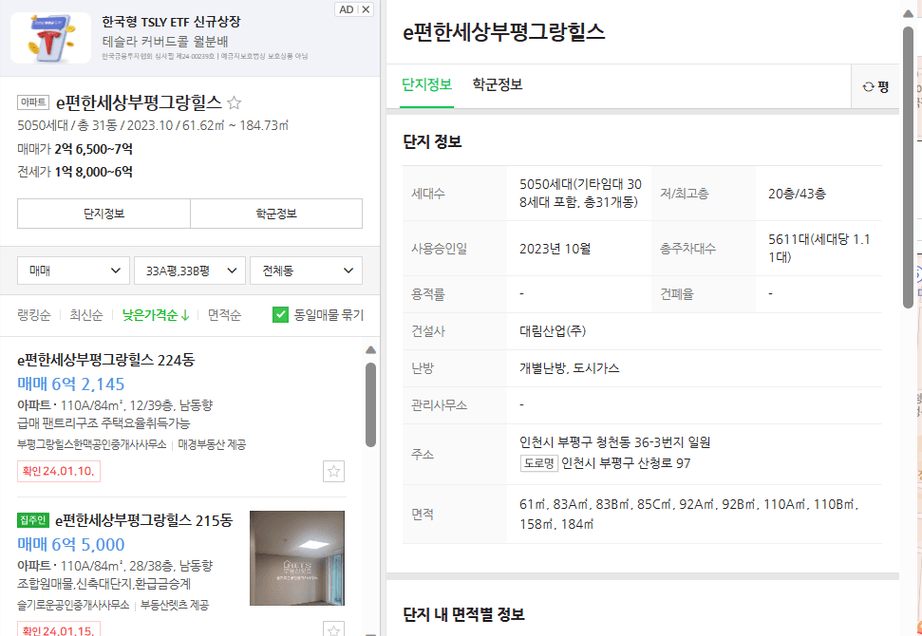This screenshot has height=636, width=922.
Task: Click the 매매가 2억 6,500~7억 price range
Action: click(75, 149)
